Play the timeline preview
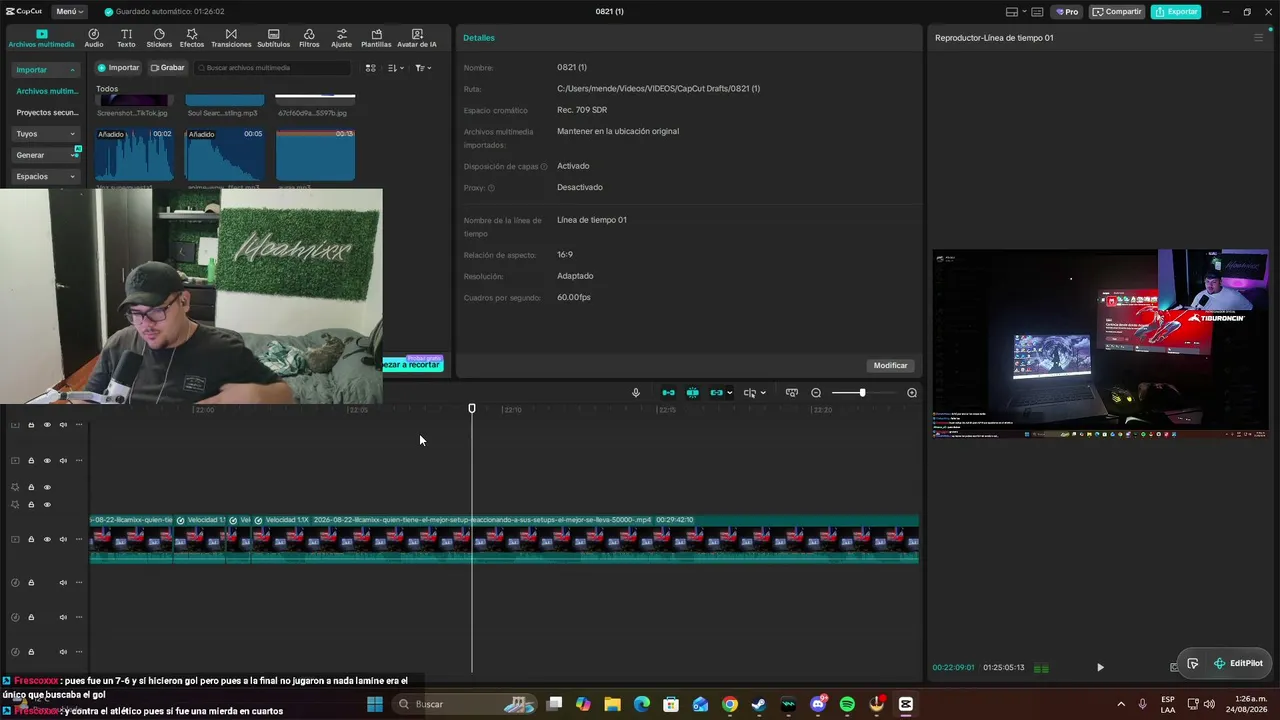The image size is (1280, 720). click(1100, 667)
